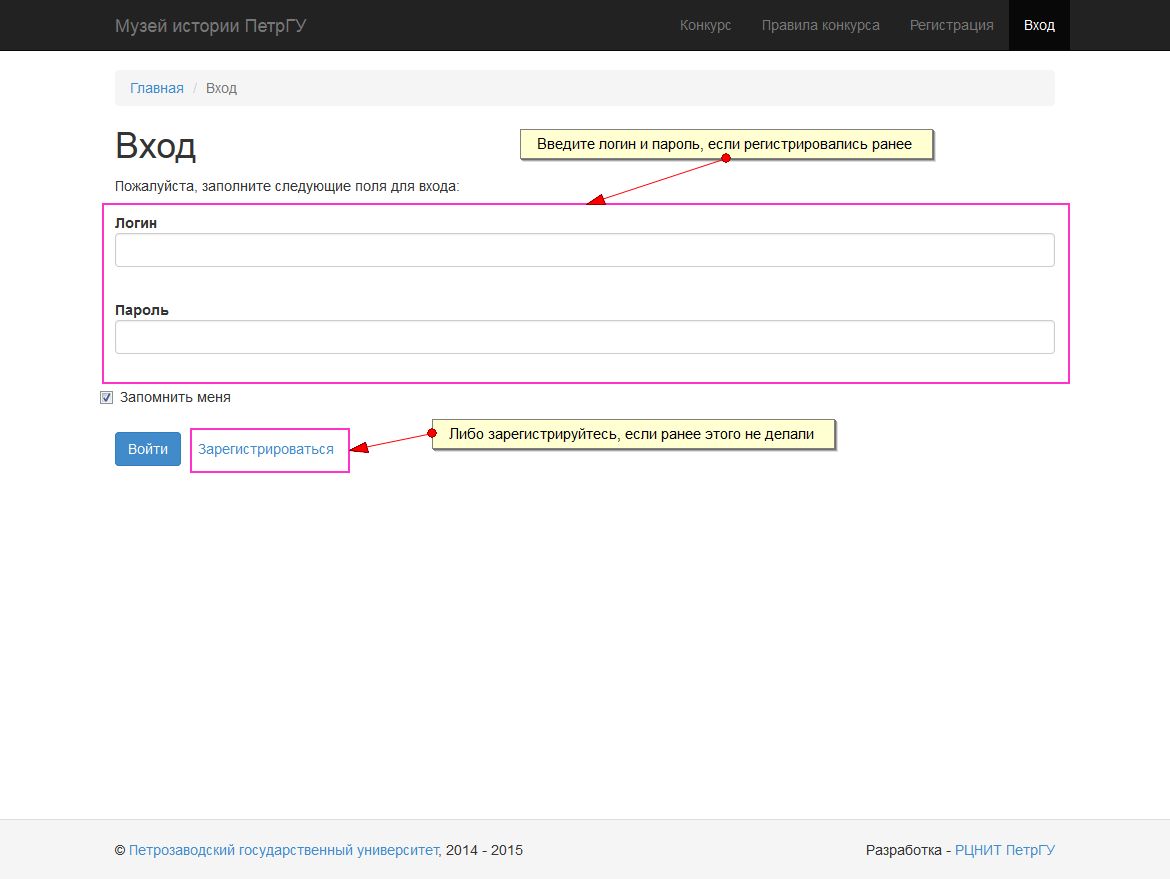Open Правила конкурса in the top navigation
The image size is (1170, 879).
820,25
